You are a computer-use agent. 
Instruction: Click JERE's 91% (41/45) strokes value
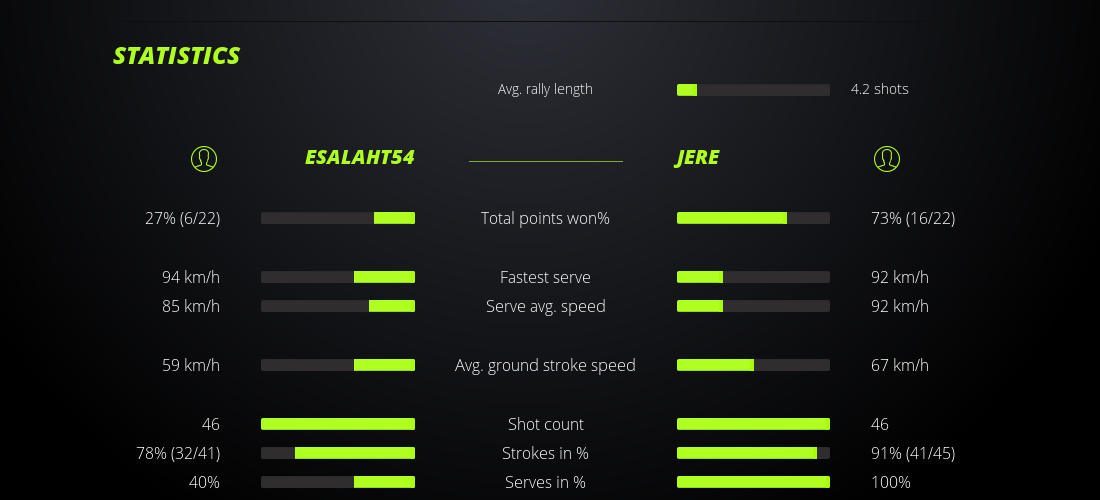click(913, 453)
